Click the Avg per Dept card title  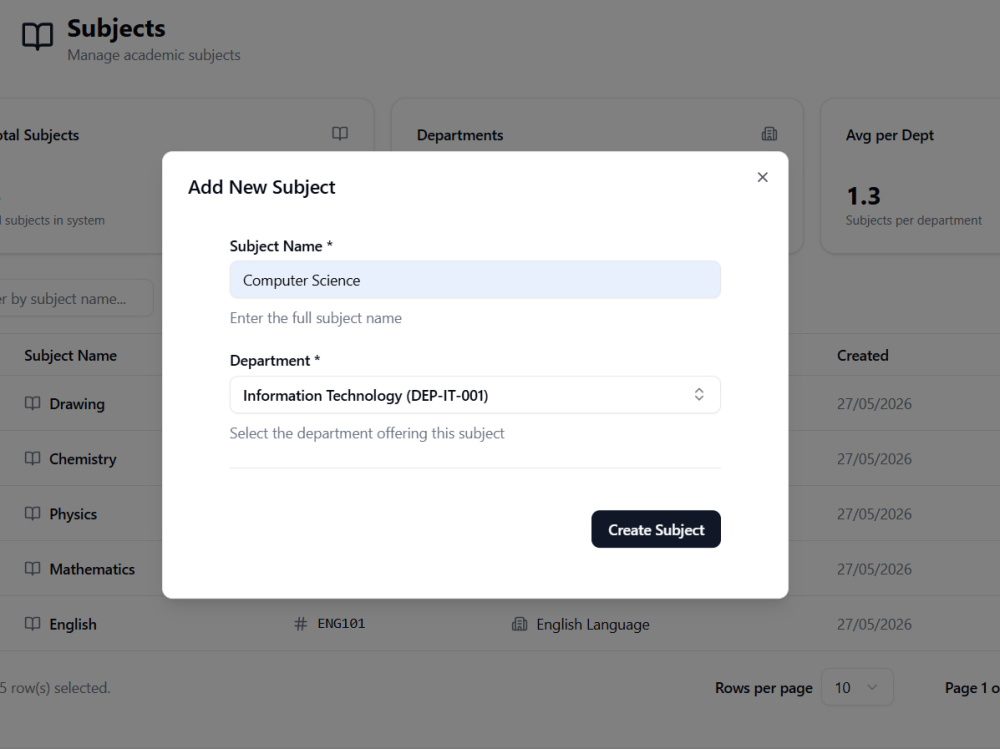(x=890, y=135)
